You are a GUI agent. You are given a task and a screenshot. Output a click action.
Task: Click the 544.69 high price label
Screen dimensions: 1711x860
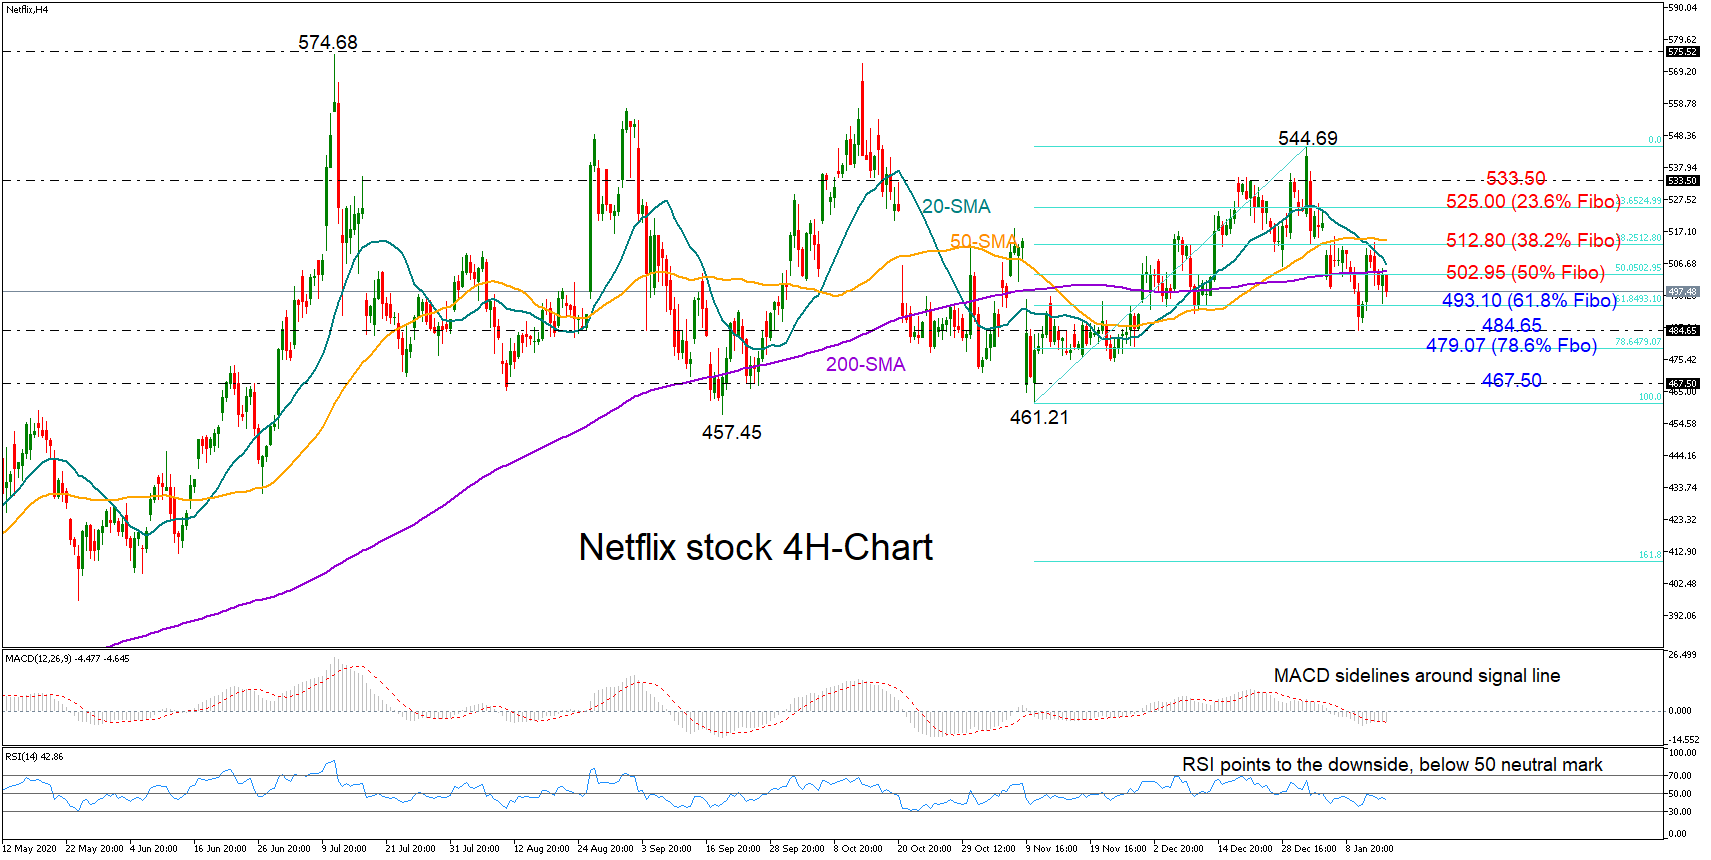tap(1308, 138)
